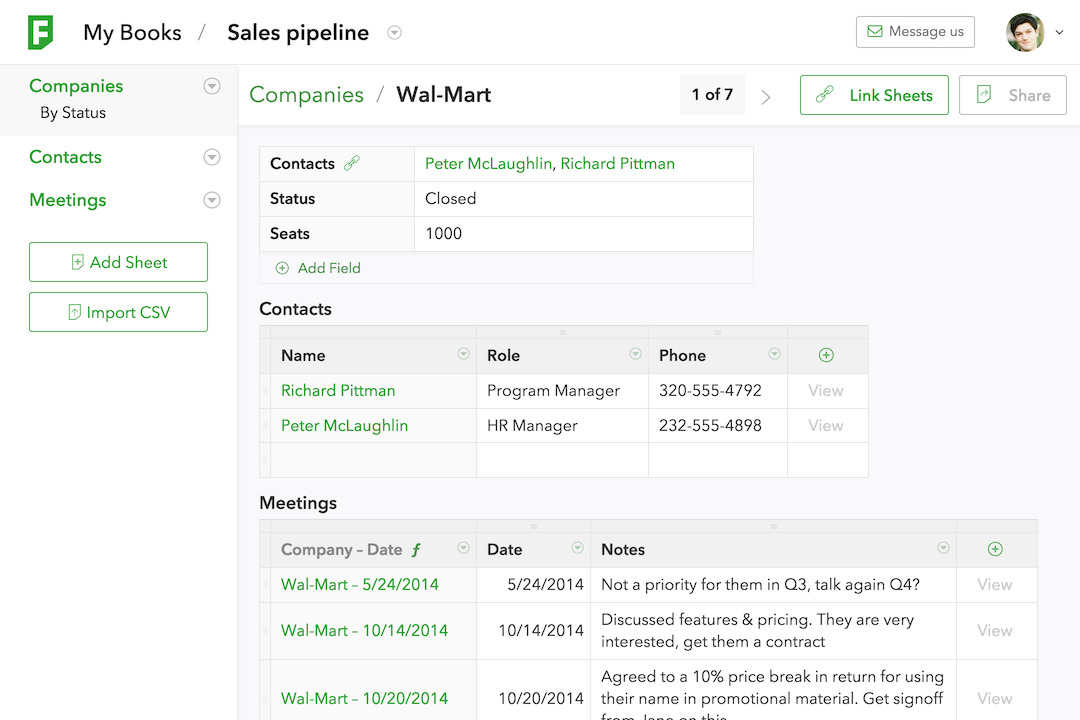The image size is (1080, 720).
Task: Click the formula icon on Company – Date column
Action: pos(416,550)
